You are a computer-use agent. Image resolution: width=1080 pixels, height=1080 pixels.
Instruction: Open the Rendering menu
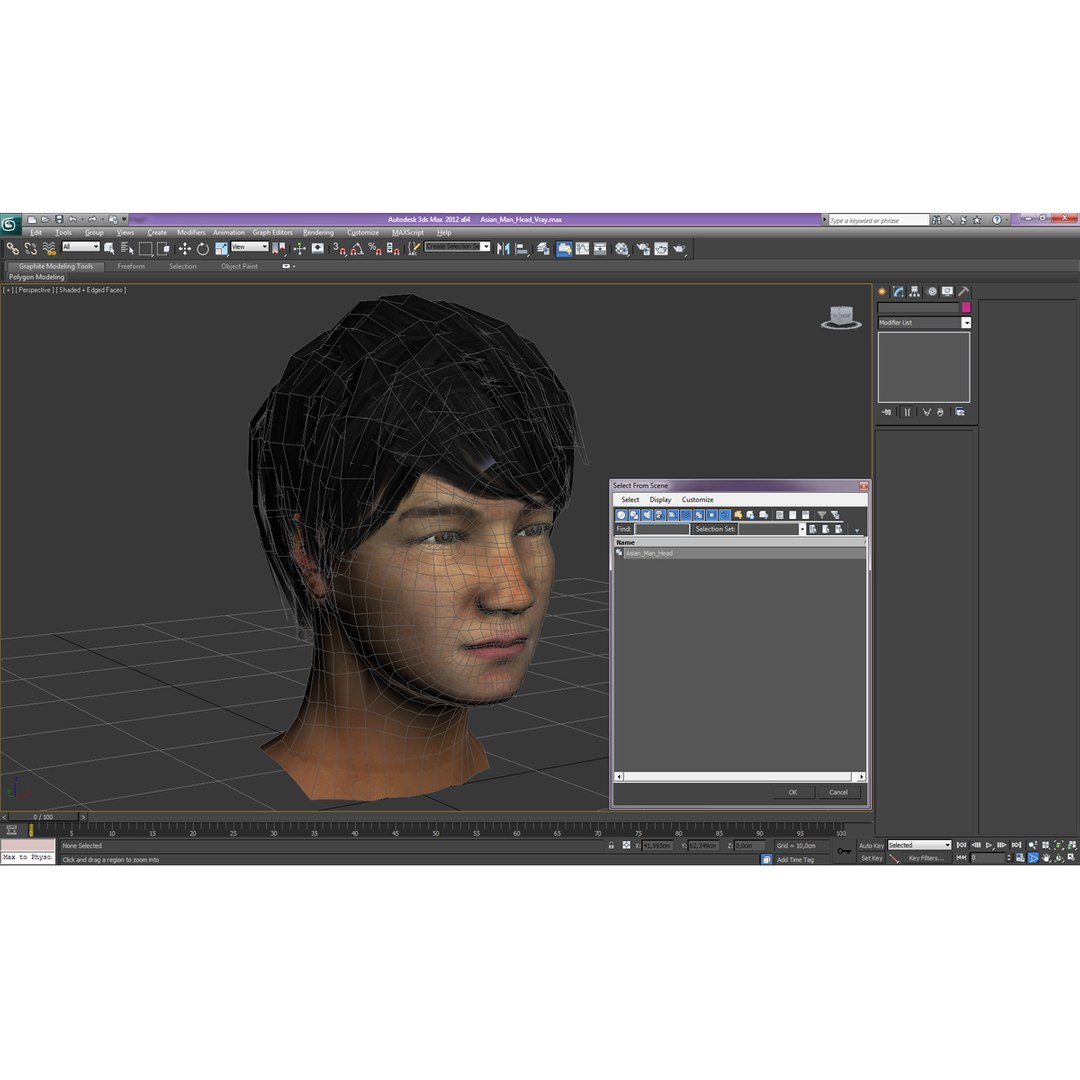pos(318,233)
